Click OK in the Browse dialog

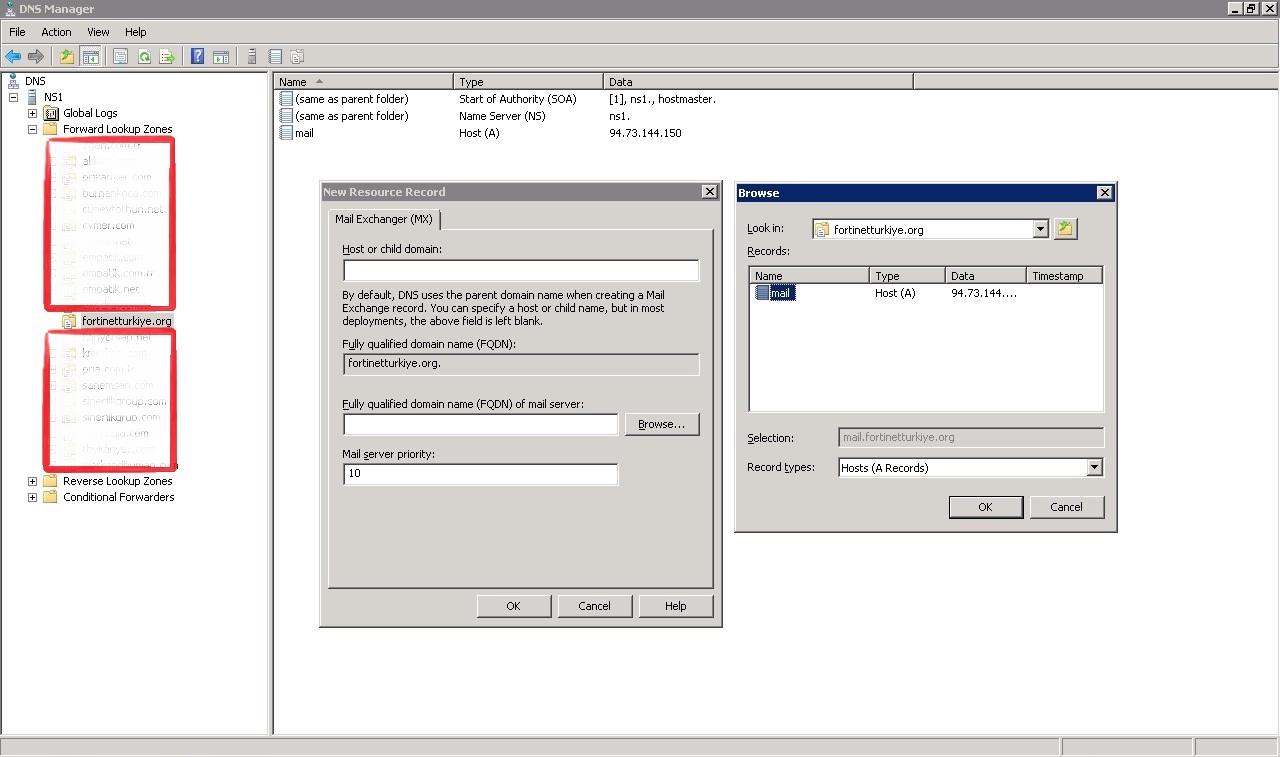tap(985, 507)
